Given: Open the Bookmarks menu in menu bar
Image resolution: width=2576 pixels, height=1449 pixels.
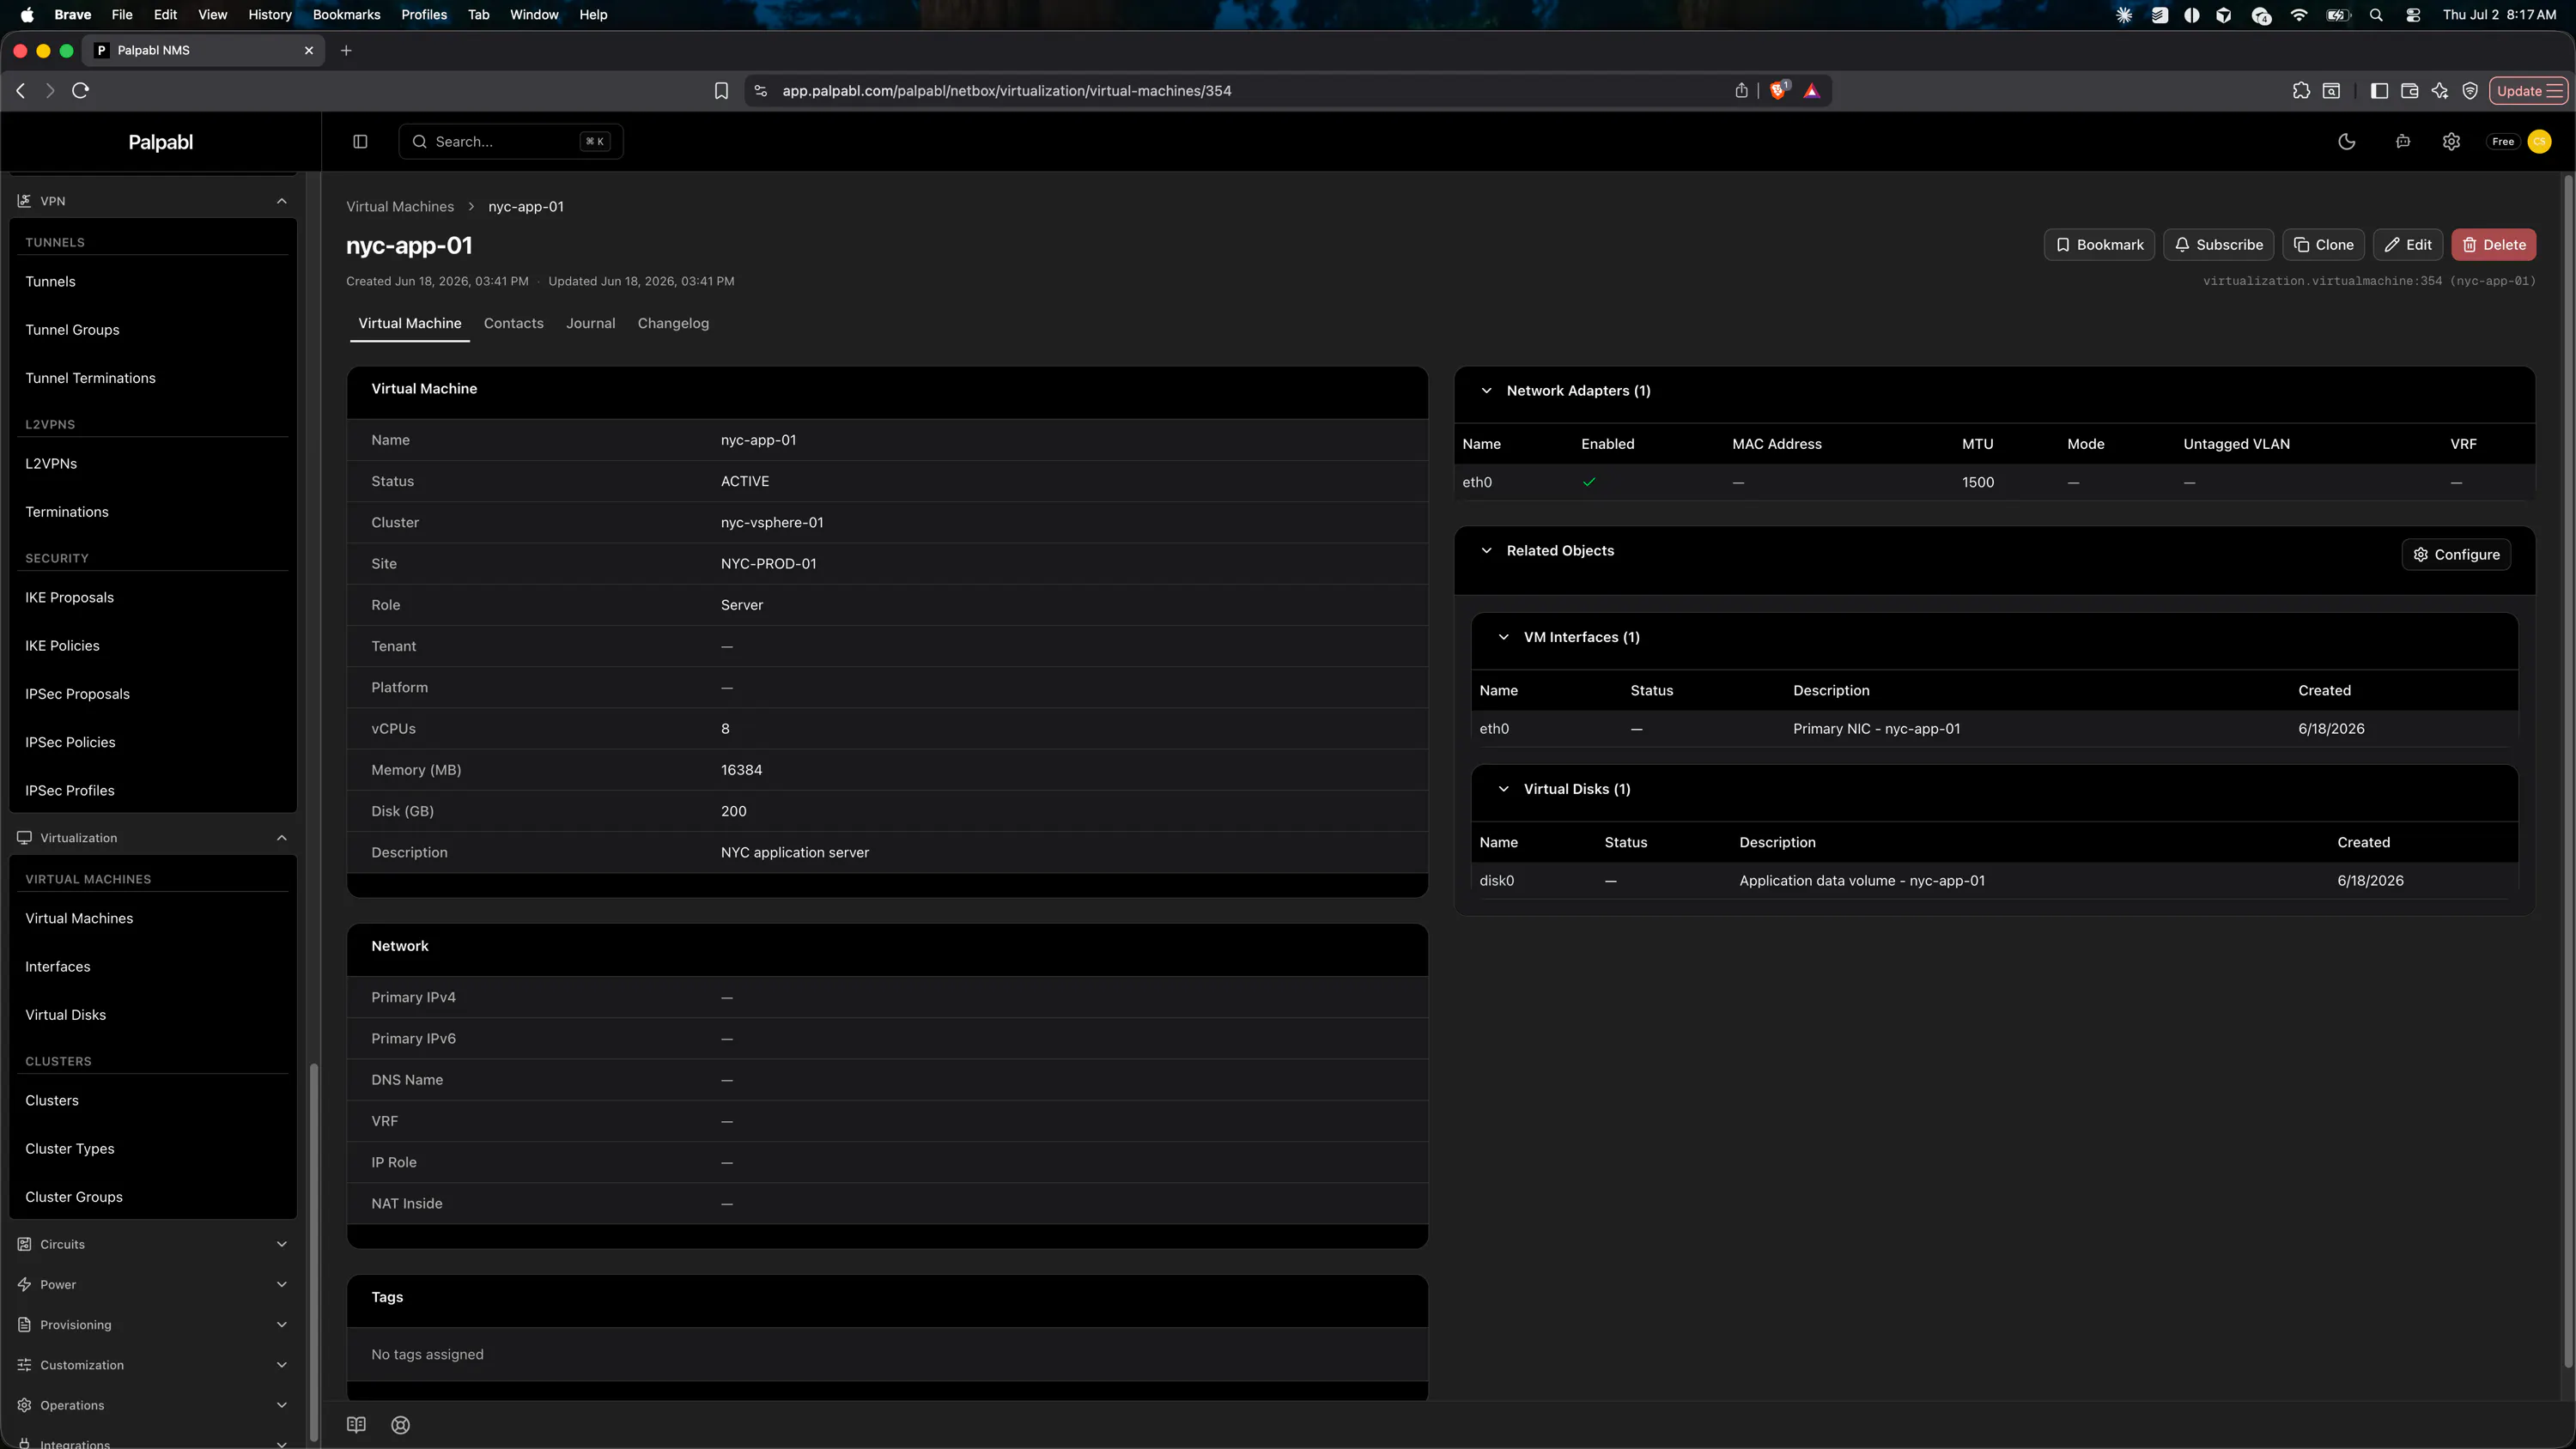Looking at the screenshot, I should tap(346, 15).
